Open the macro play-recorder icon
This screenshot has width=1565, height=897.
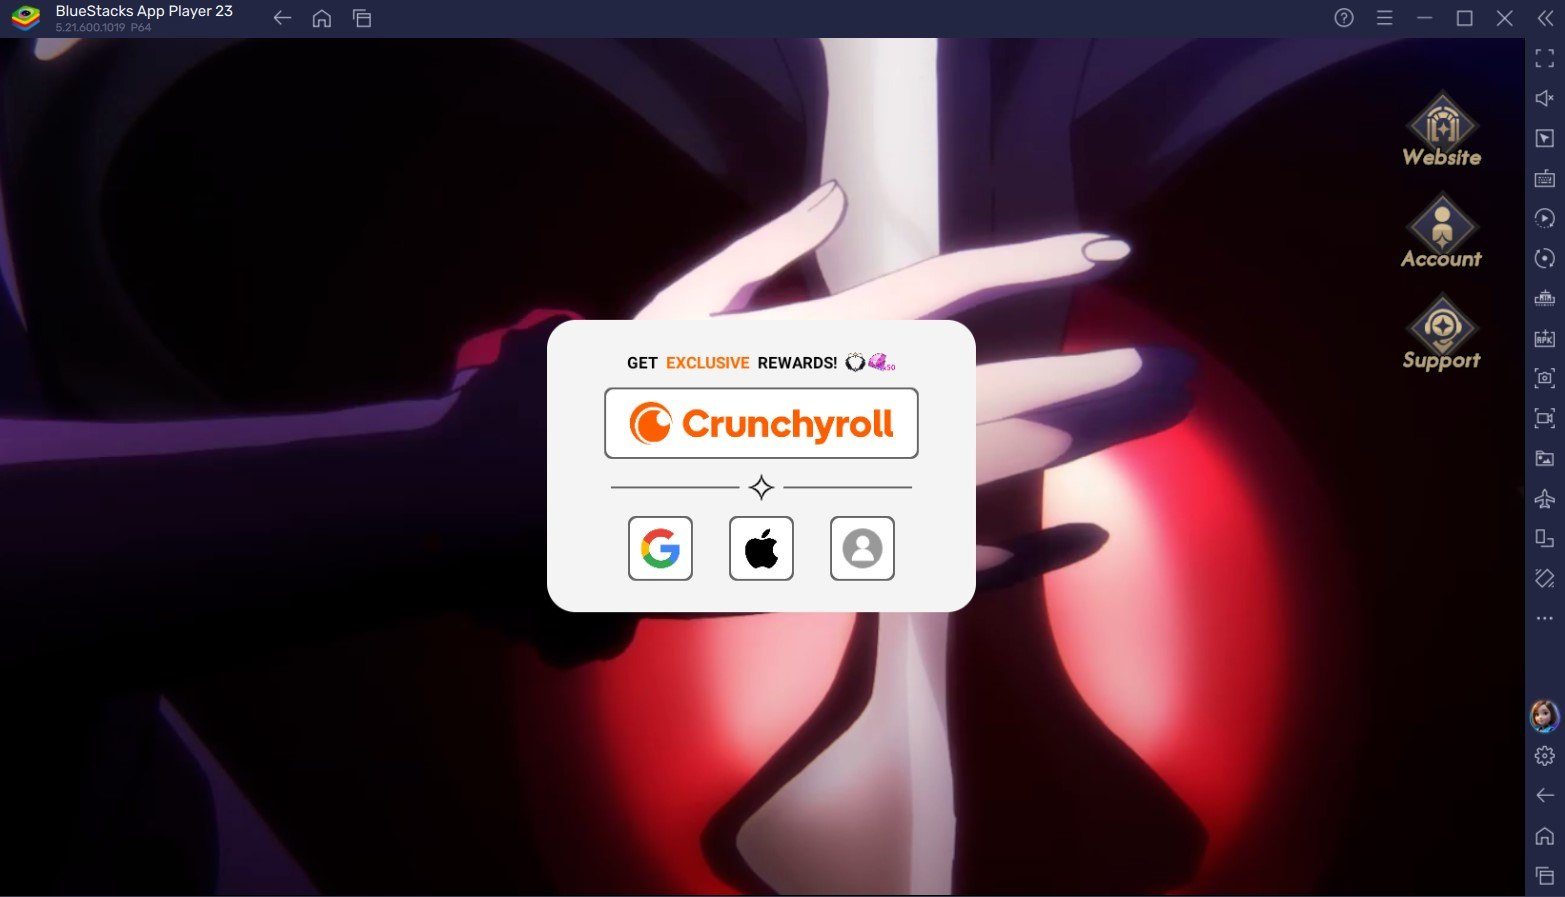(x=1545, y=218)
